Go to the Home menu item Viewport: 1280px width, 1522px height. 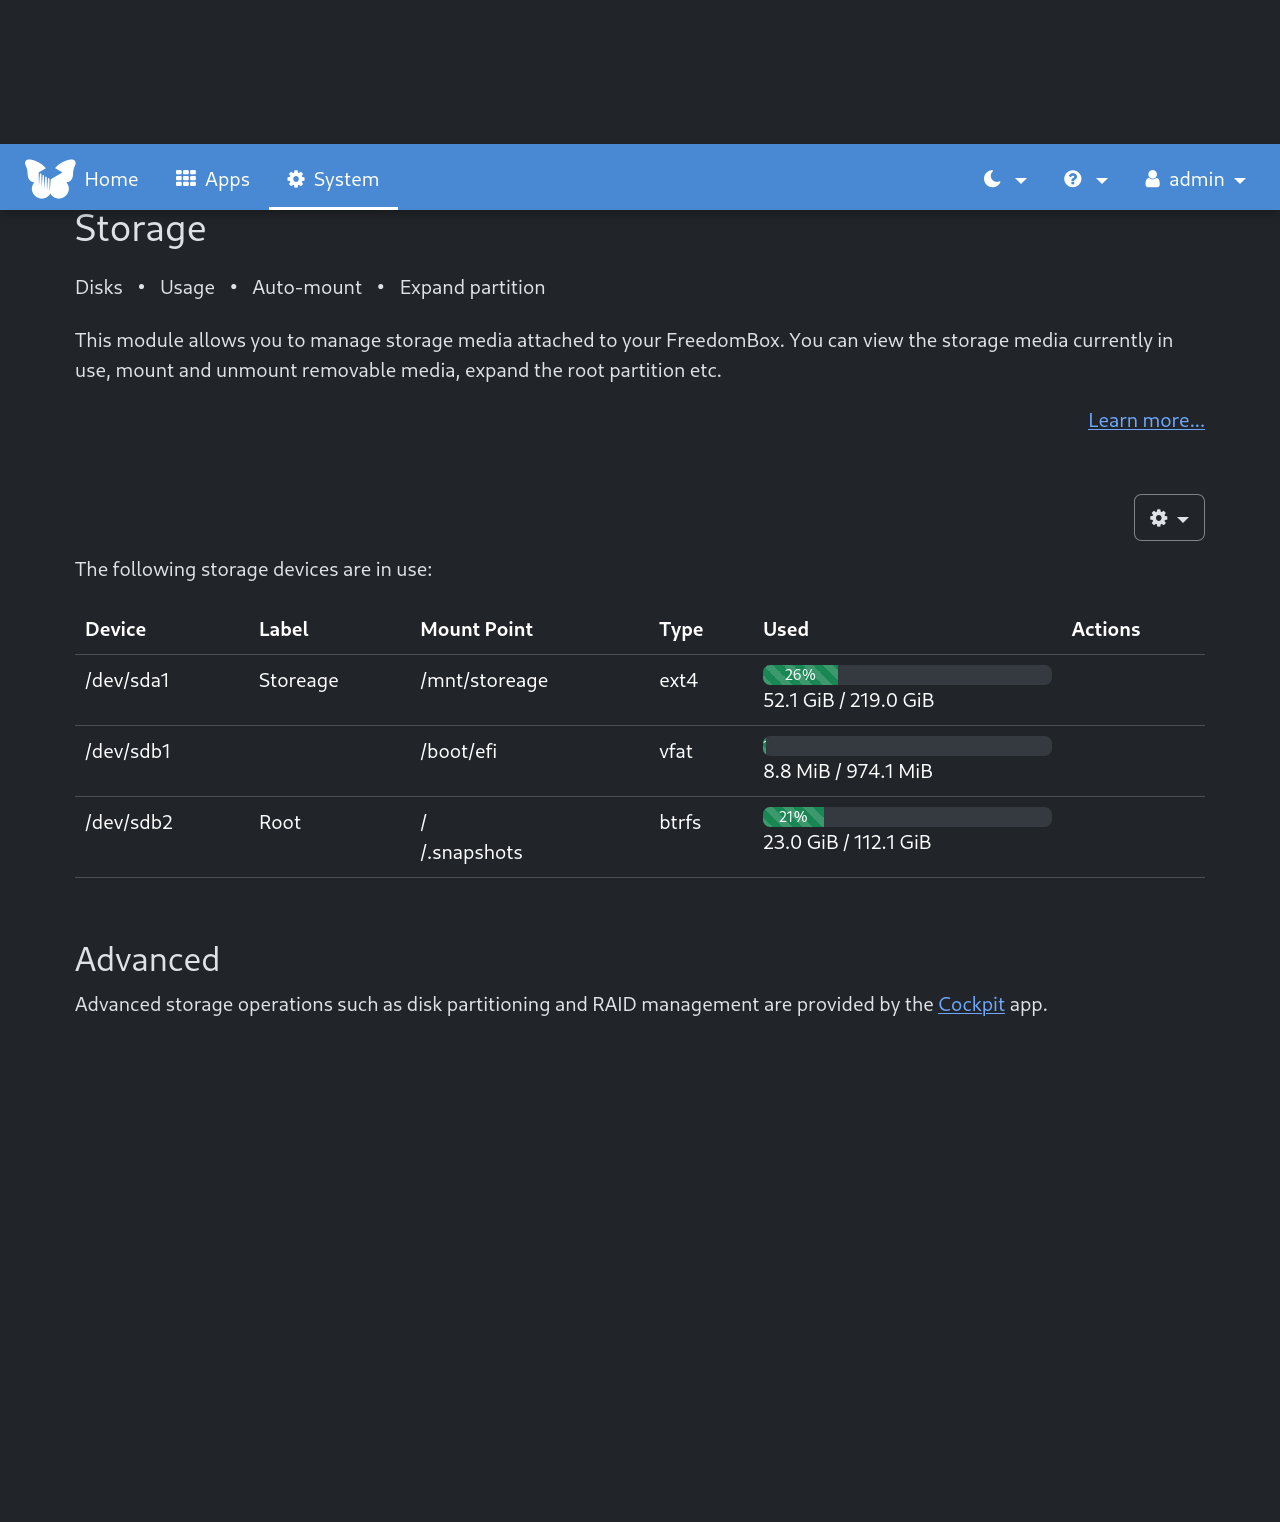click(x=111, y=179)
